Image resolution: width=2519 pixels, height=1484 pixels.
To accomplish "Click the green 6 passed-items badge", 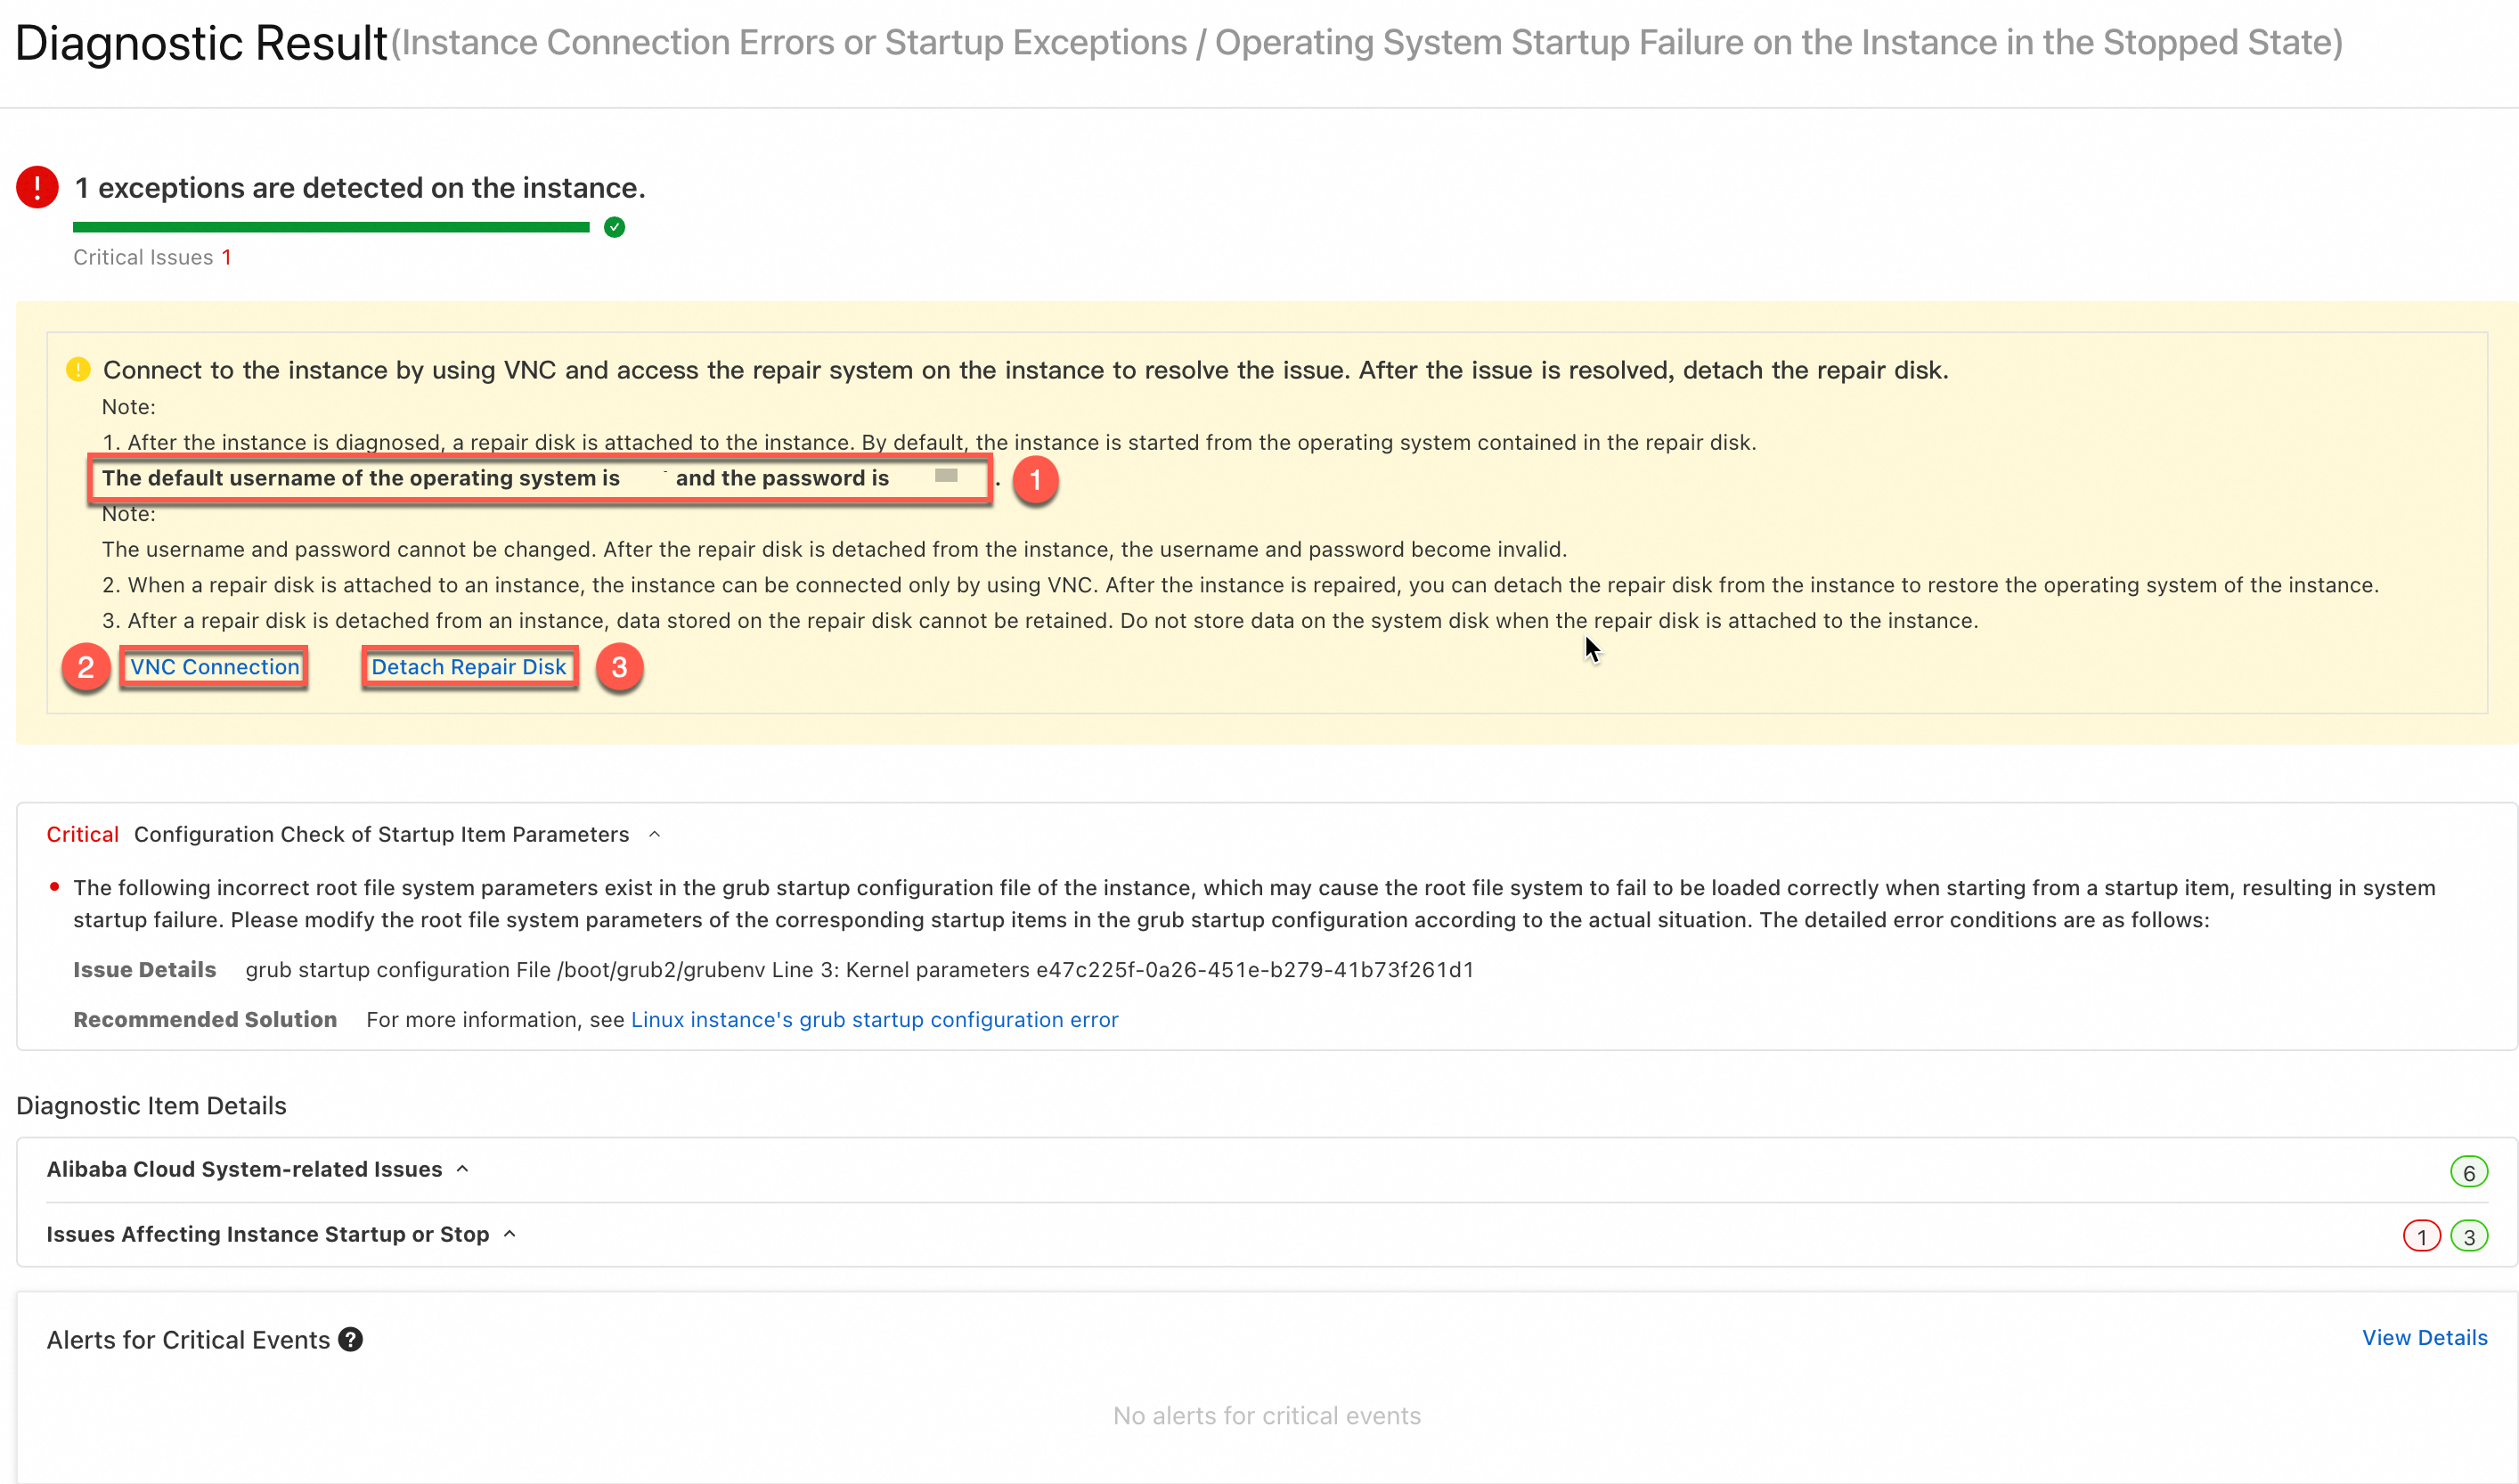I will (x=2468, y=1172).
